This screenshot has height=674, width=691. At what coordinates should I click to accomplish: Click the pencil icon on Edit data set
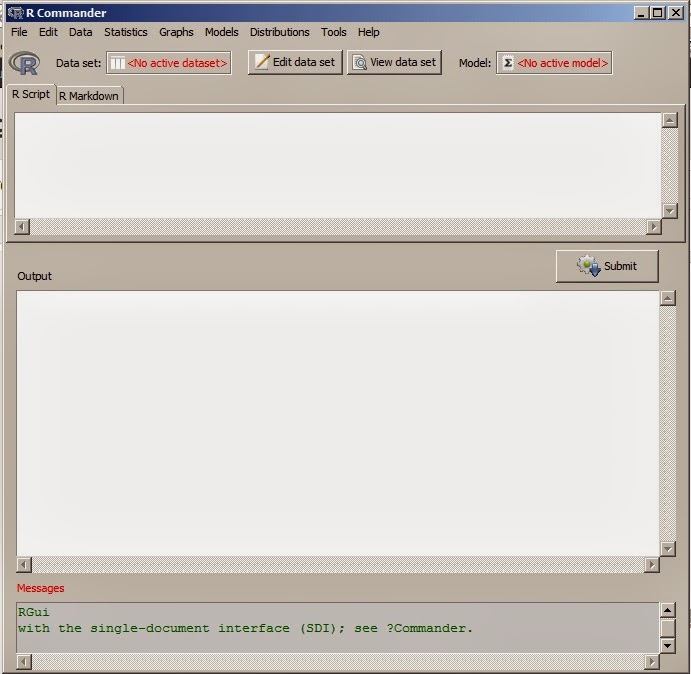pyautogui.click(x=262, y=62)
